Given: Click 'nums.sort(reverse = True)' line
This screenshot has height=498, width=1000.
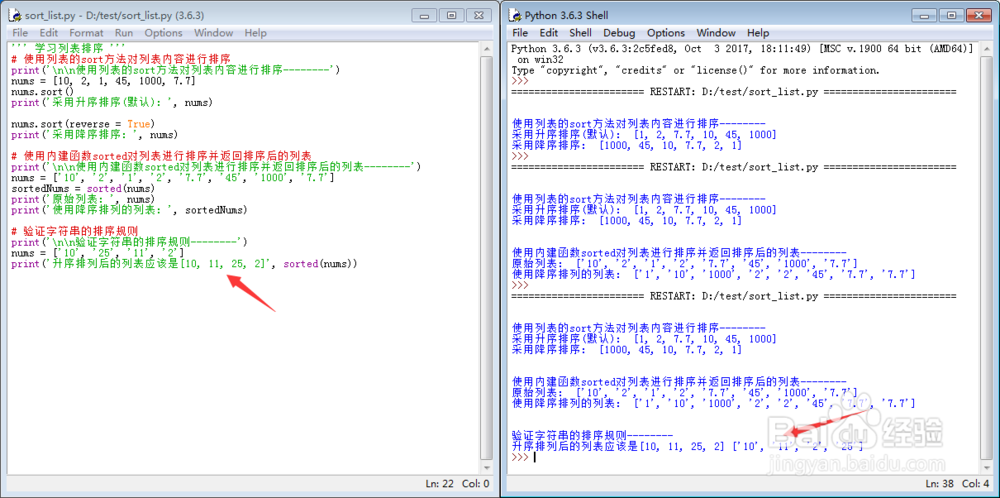Looking at the screenshot, I should coord(83,124).
